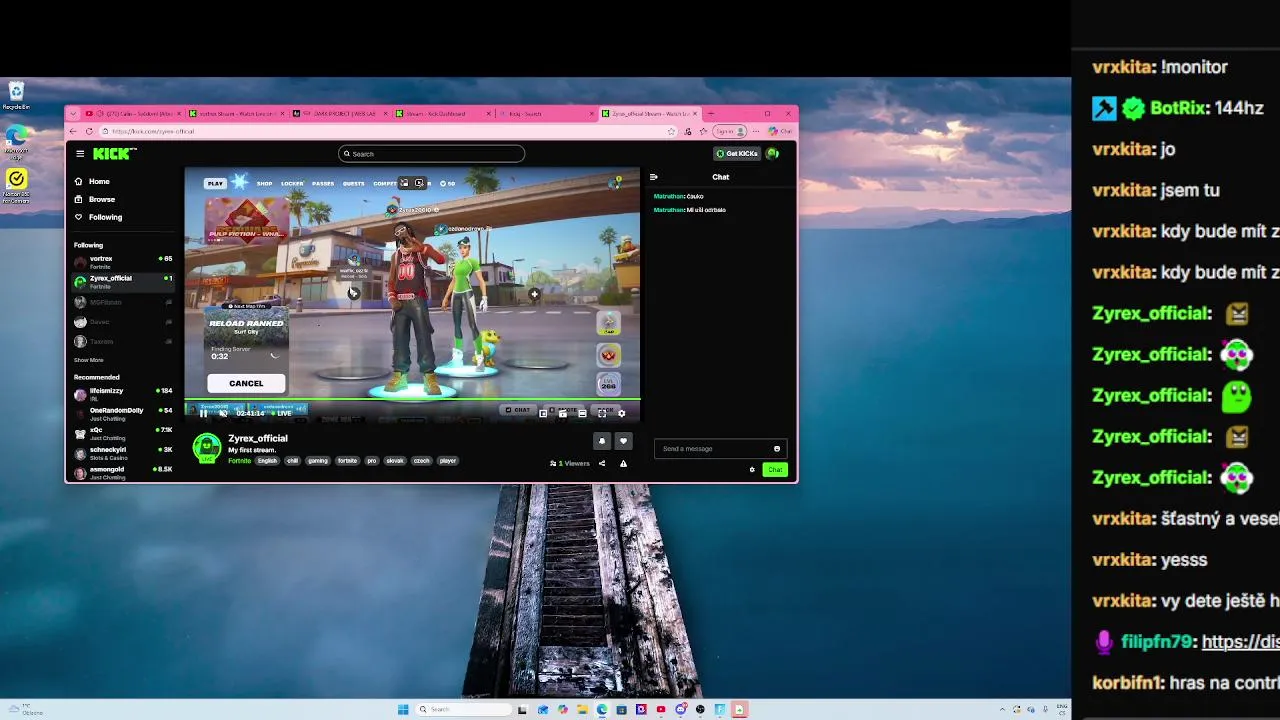Click Cancel on the matchmaking queue
The image size is (1280, 720).
pyautogui.click(x=246, y=383)
